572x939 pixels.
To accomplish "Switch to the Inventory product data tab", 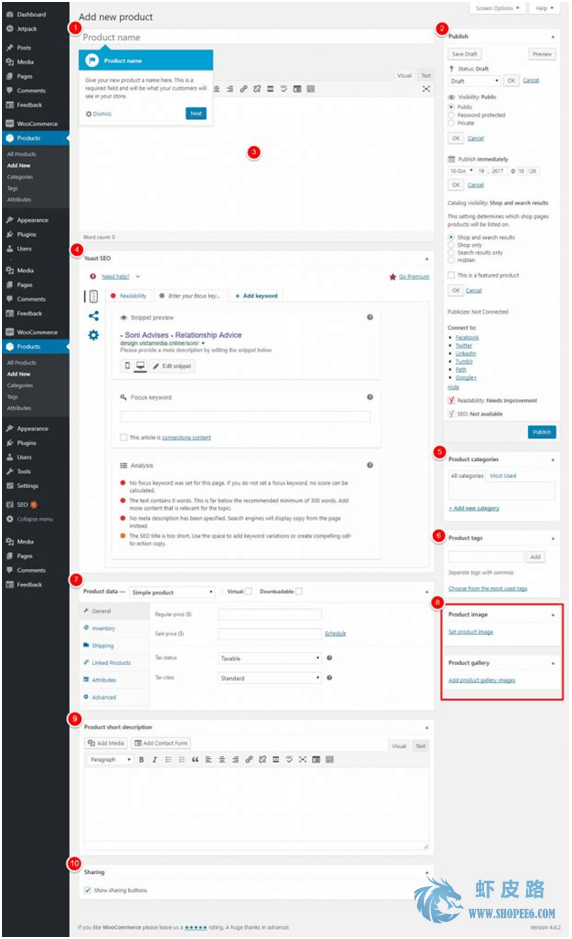I will 103,628.
